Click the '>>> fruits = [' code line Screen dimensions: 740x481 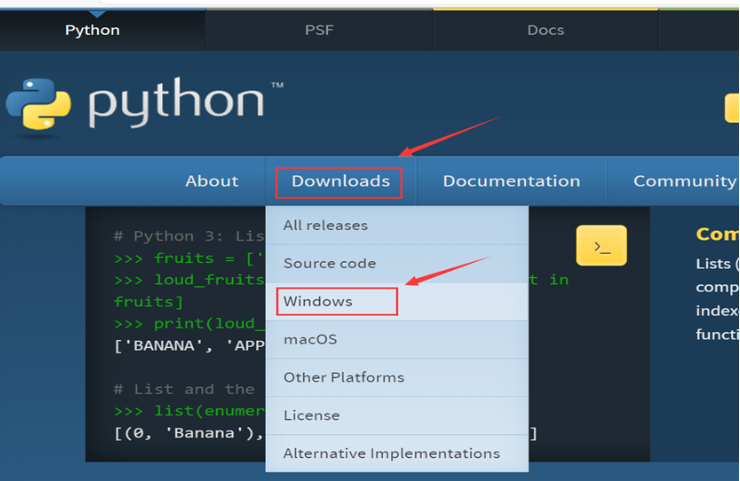[189, 258]
